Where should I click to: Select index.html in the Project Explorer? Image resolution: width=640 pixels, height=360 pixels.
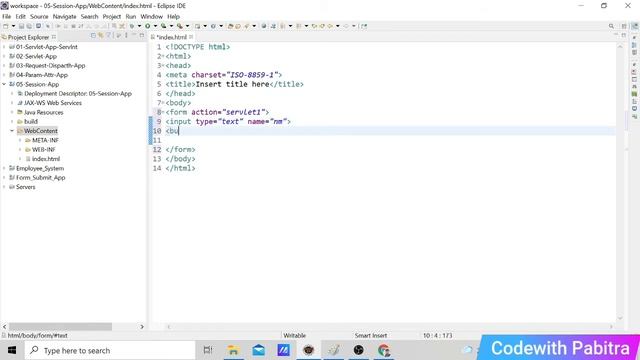[x=46, y=159]
